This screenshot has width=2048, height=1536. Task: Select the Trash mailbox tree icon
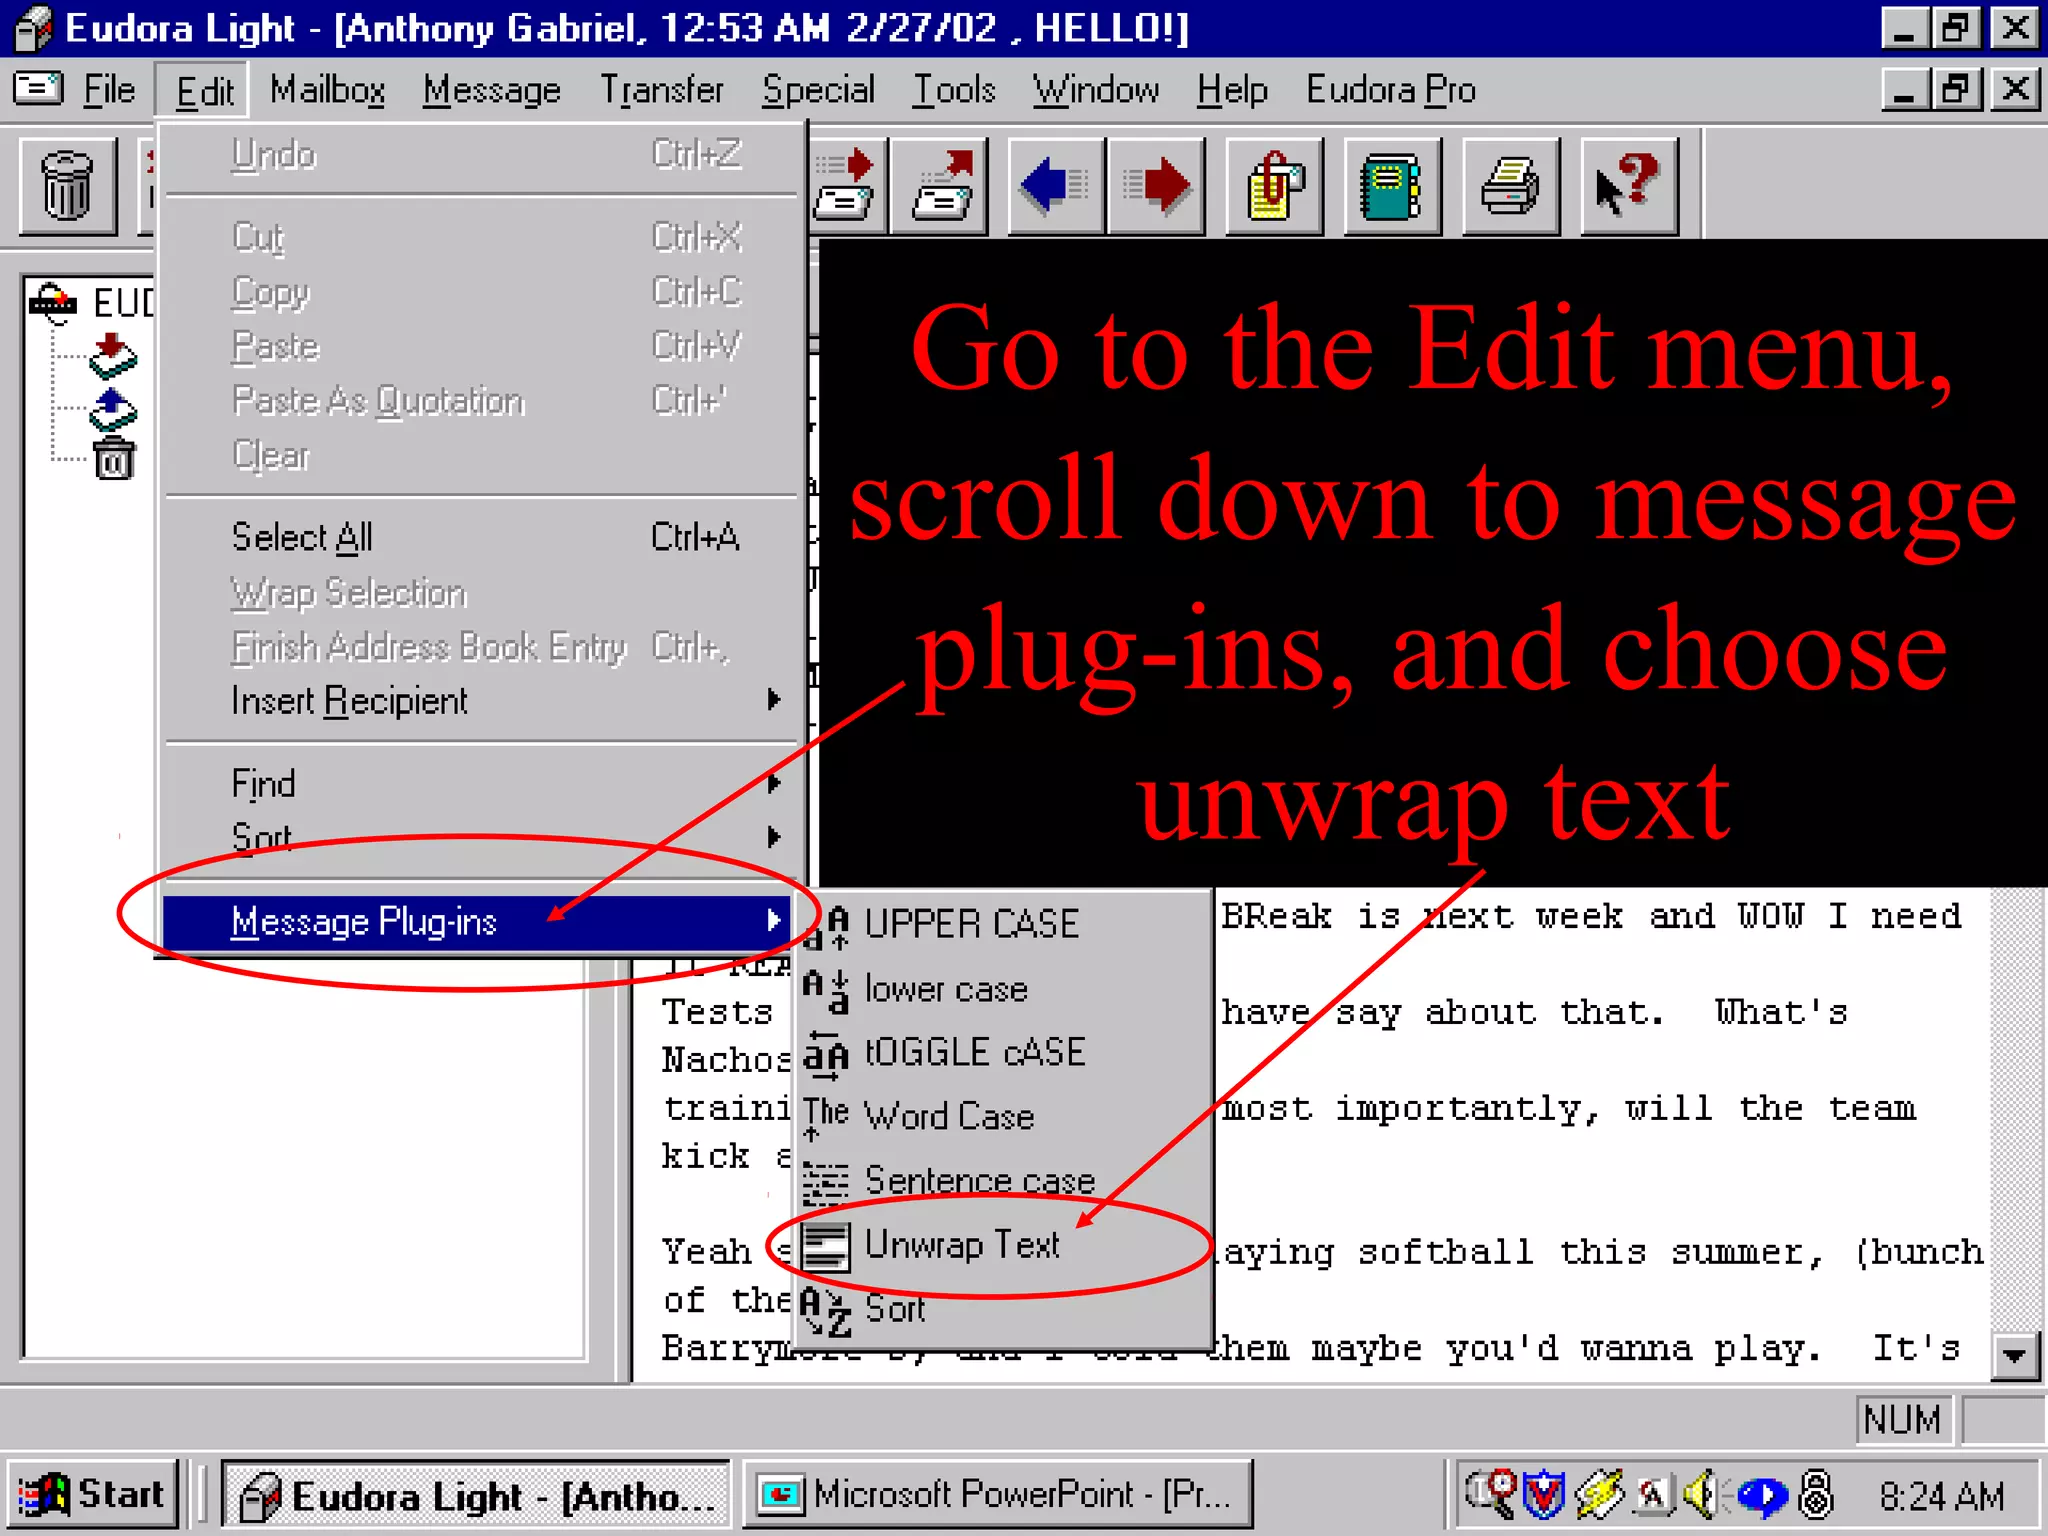[x=114, y=459]
